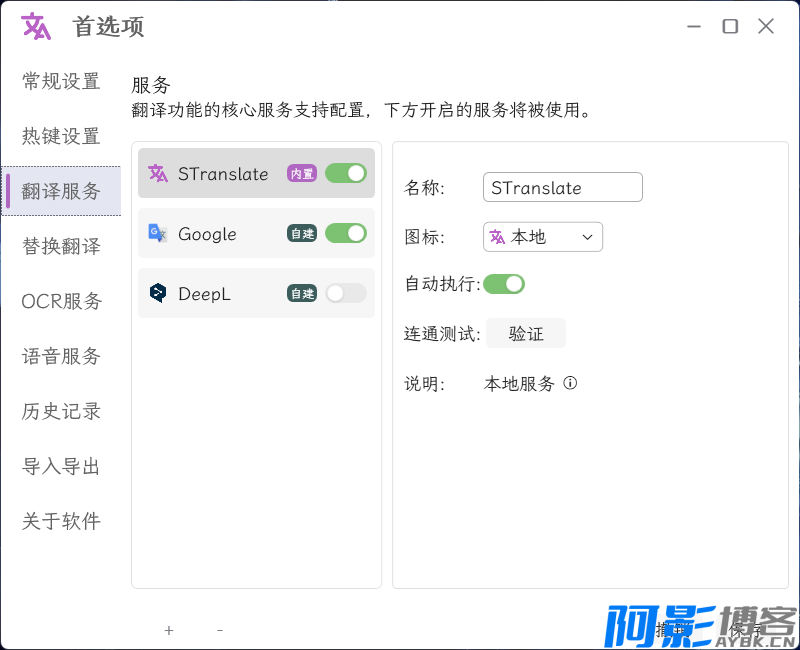Image resolution: width=800 pixels, height=650 pixels.
Task: Go to 替换翻译 section
Action: 61,246
